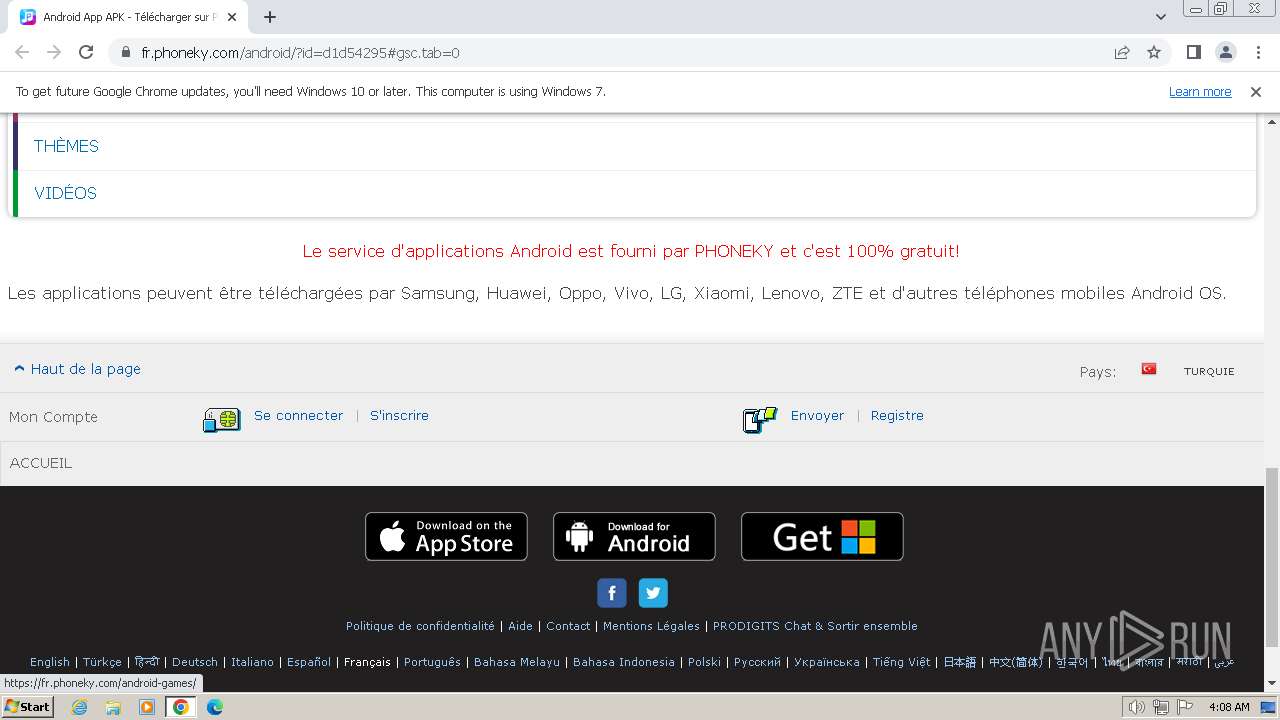The width and height of the screenshot is (1280, 720).
Task: Change country via TURQUIE link
Action: pos(1209,371)
